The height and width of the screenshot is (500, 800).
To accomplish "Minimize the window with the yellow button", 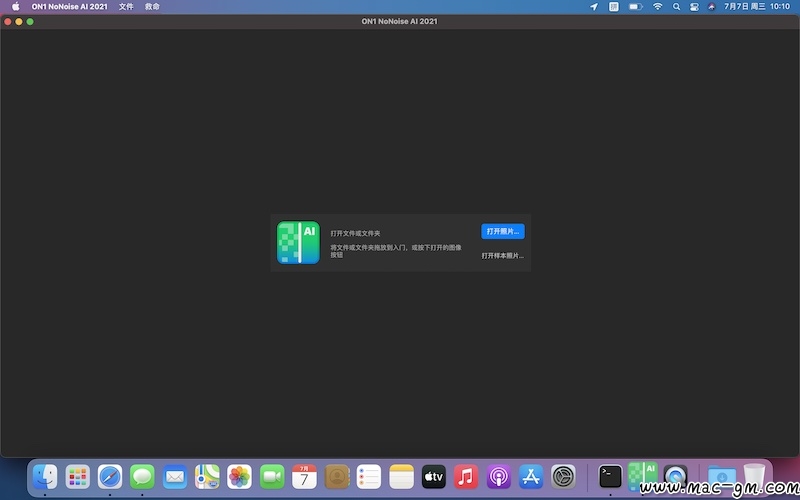I will 19,21.
